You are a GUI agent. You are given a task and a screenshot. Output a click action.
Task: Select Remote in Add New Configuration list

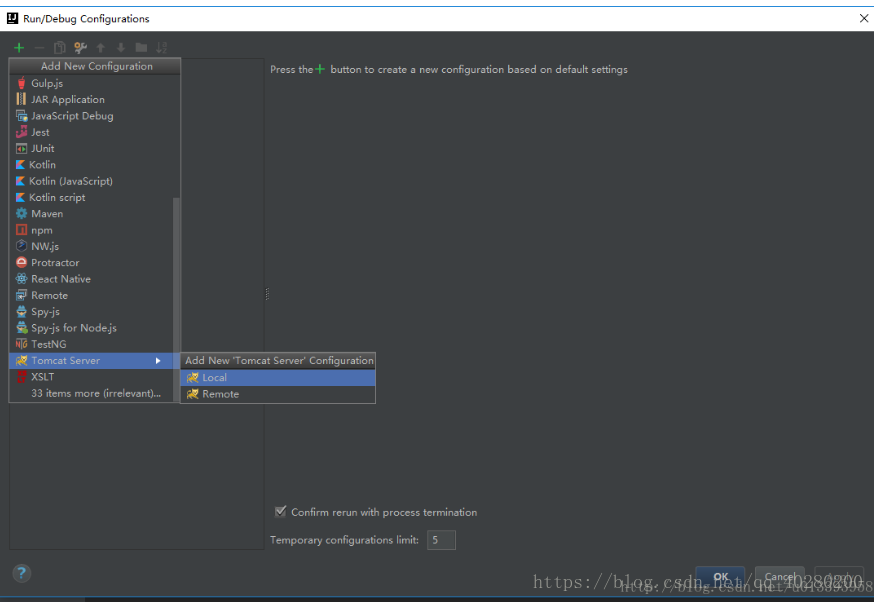pyautogui.click(x=92, y=295)
